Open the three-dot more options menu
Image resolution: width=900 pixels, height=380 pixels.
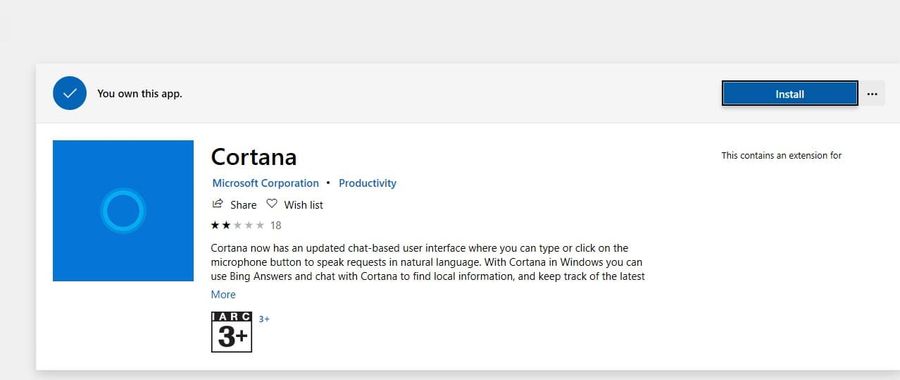pos(872,94)
